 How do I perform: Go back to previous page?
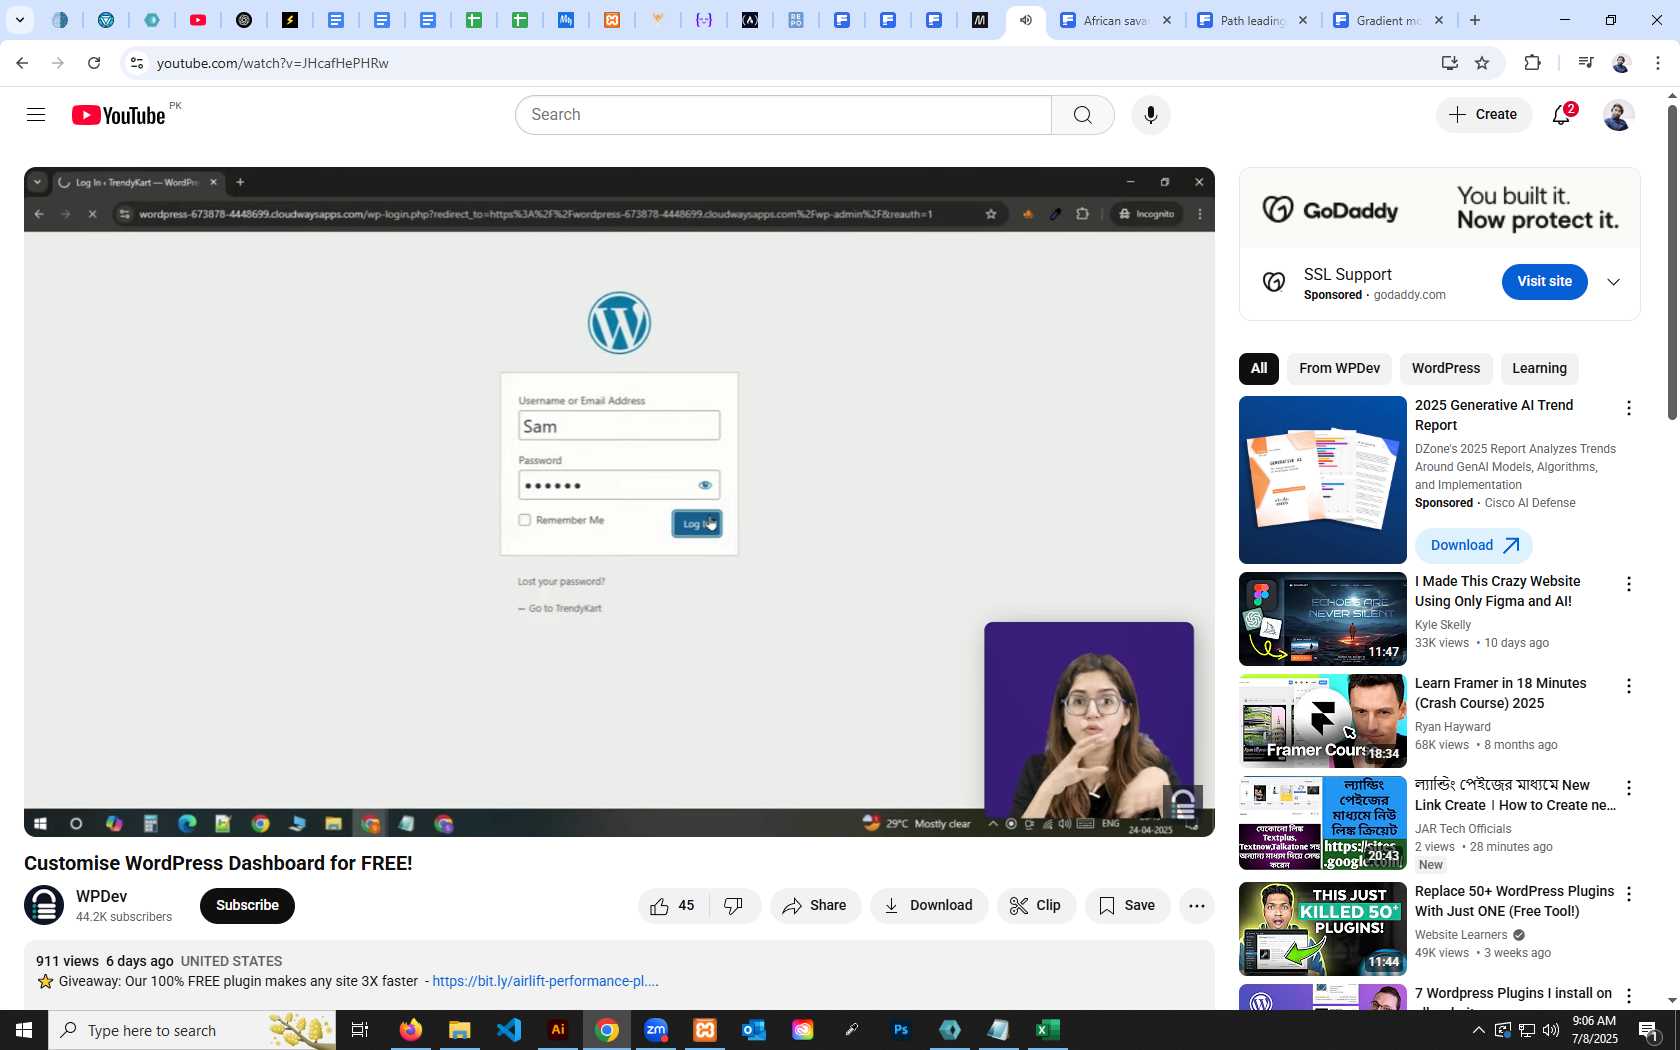point(22,63)
